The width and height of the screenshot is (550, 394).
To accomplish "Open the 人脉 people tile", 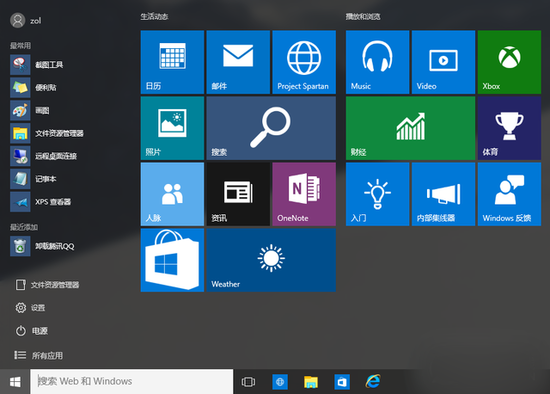I will (172, 194).
